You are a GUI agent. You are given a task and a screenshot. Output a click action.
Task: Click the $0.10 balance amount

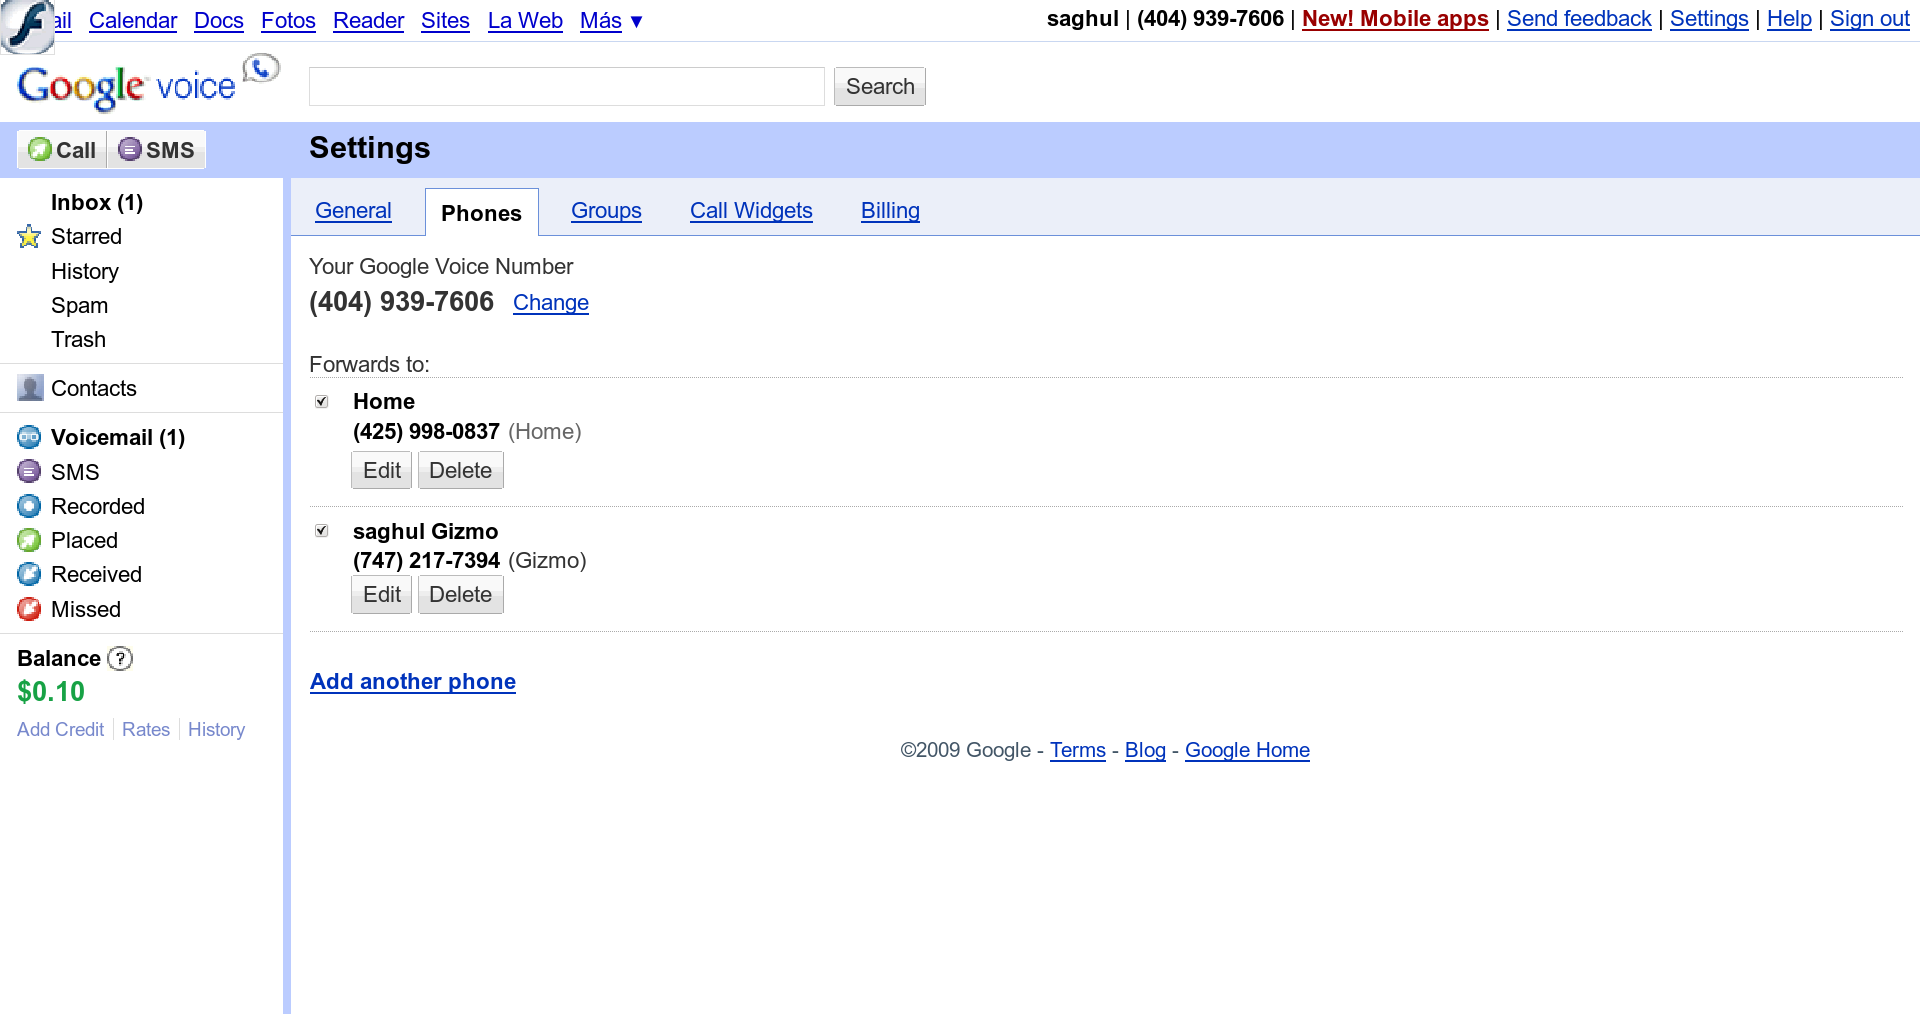point(51,692)
